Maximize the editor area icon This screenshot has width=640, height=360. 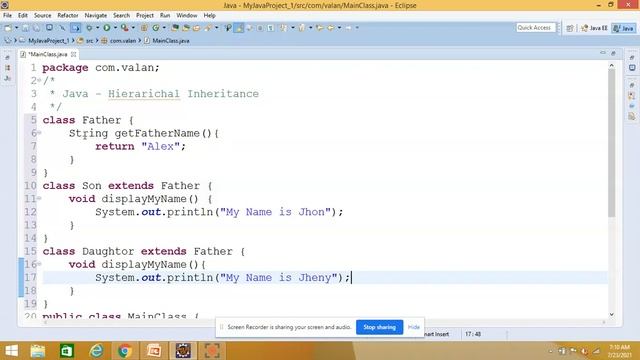pos(613,53)
